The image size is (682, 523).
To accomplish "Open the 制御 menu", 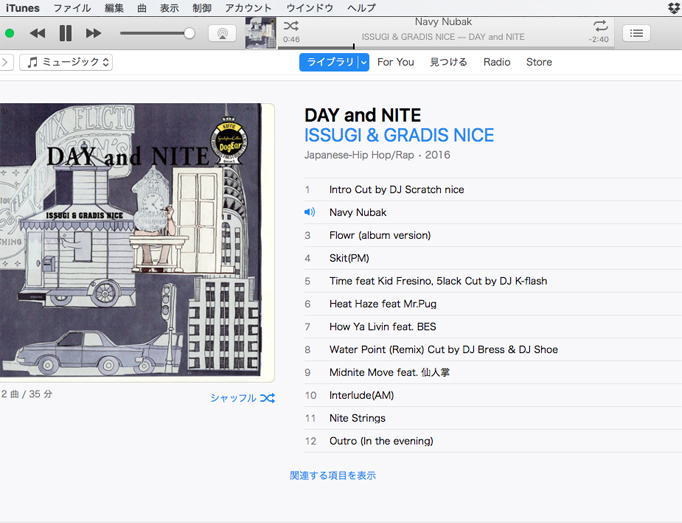I will coord(202,8).
